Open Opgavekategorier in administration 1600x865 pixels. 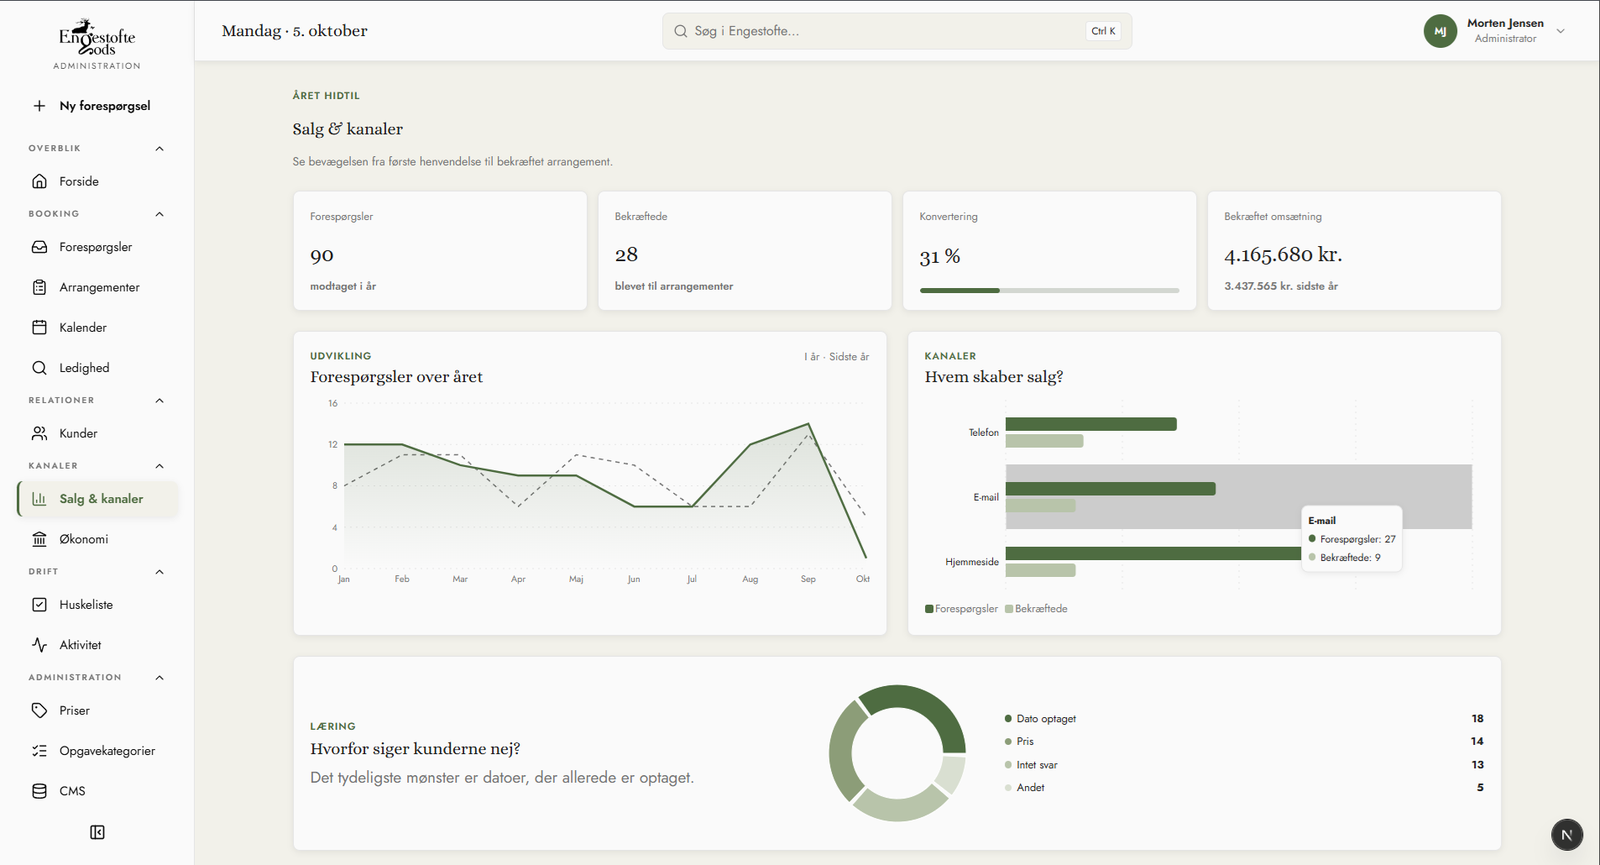click(x=97, y=751)
